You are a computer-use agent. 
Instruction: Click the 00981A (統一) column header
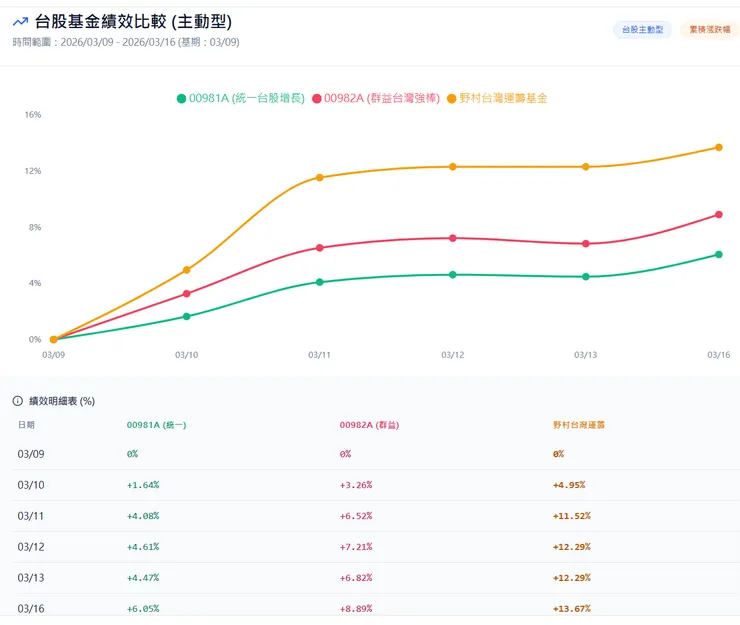[x=157, y=425]
